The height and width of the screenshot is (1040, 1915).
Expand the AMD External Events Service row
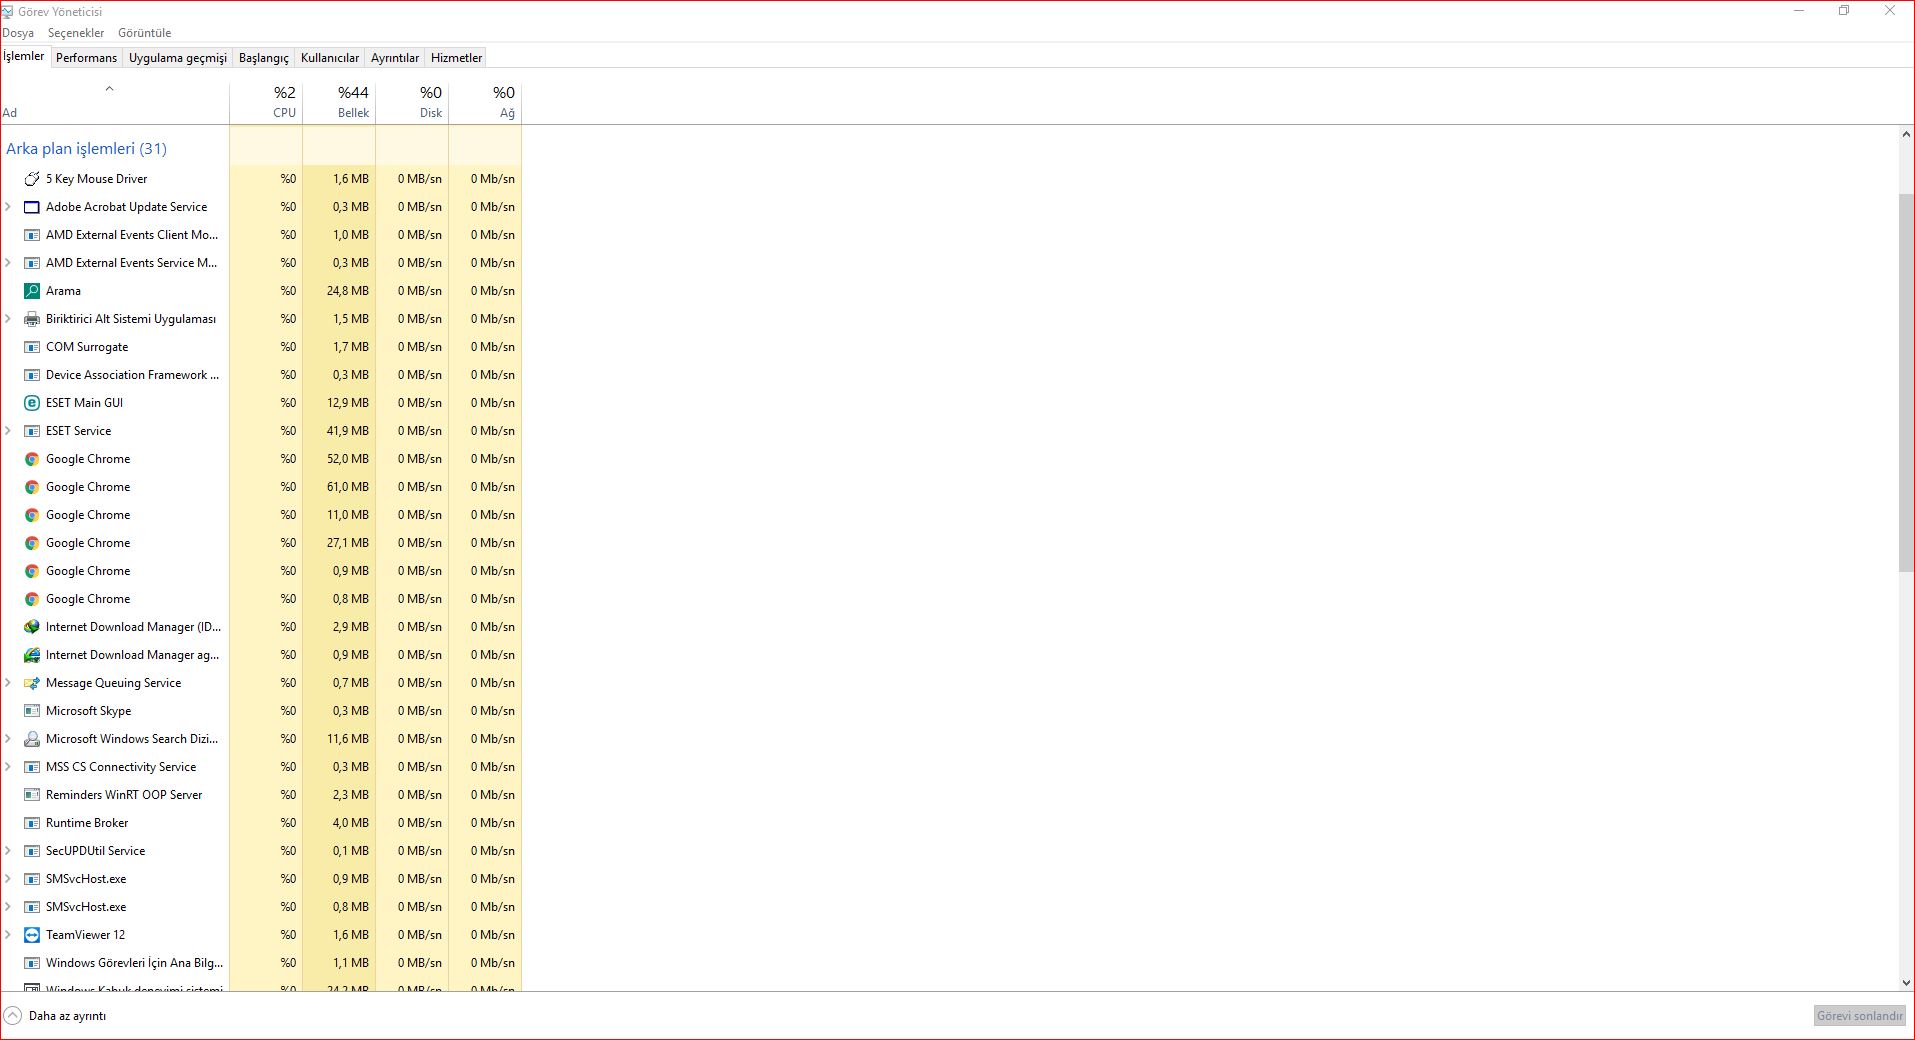[8, 263]
